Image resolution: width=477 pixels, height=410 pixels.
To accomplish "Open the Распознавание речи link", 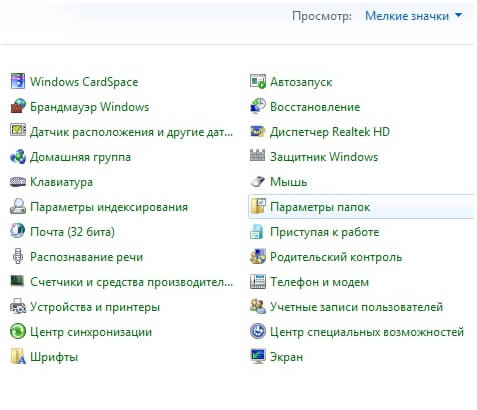I will click(x=86, y=257).
